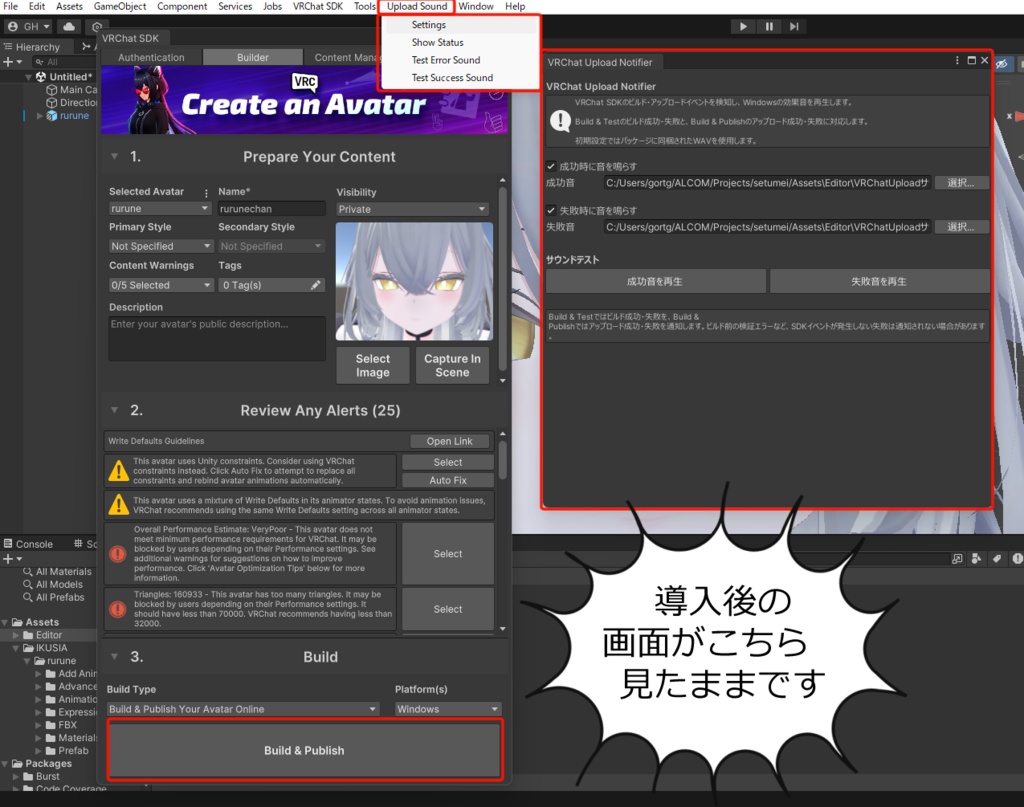
Task: Click 選択 button for success sound path
Action: click(961, 183)
